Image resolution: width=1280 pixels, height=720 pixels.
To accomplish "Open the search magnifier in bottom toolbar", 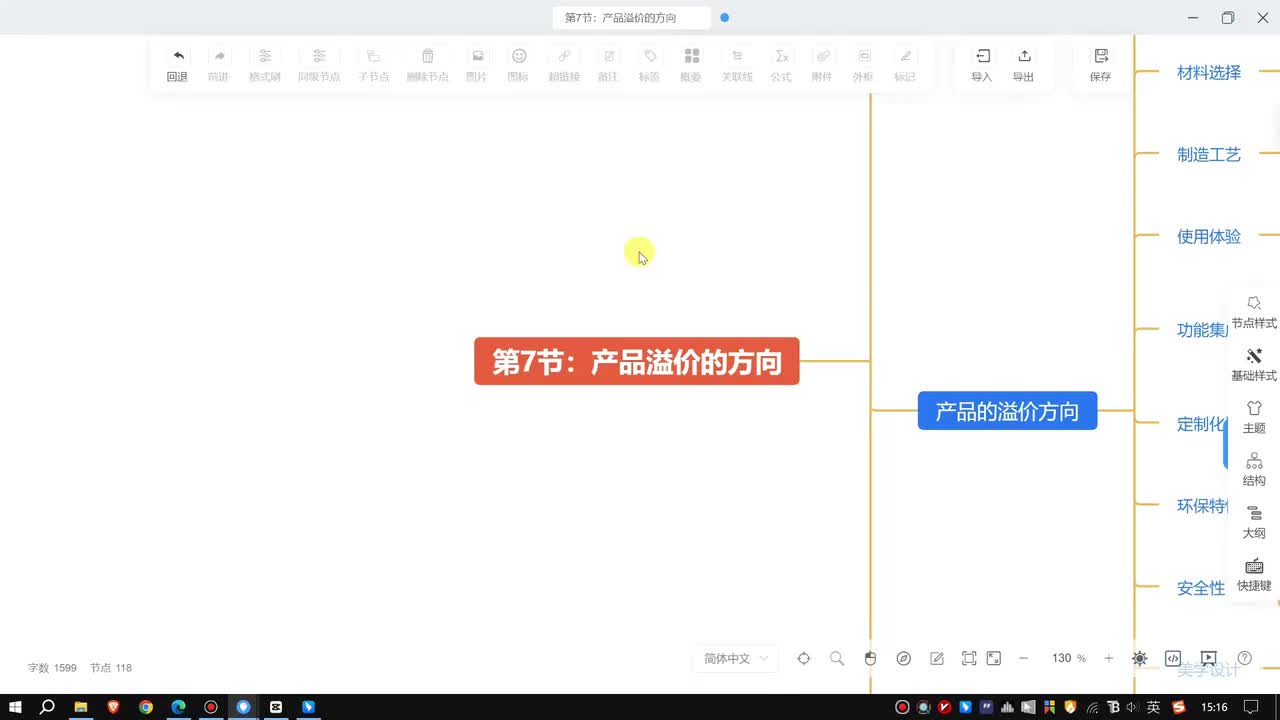I will coord(837,658).
